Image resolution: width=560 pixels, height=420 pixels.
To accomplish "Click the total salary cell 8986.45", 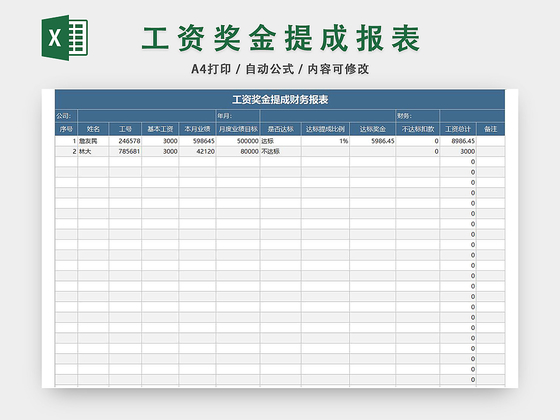I will tap(458, 141).
